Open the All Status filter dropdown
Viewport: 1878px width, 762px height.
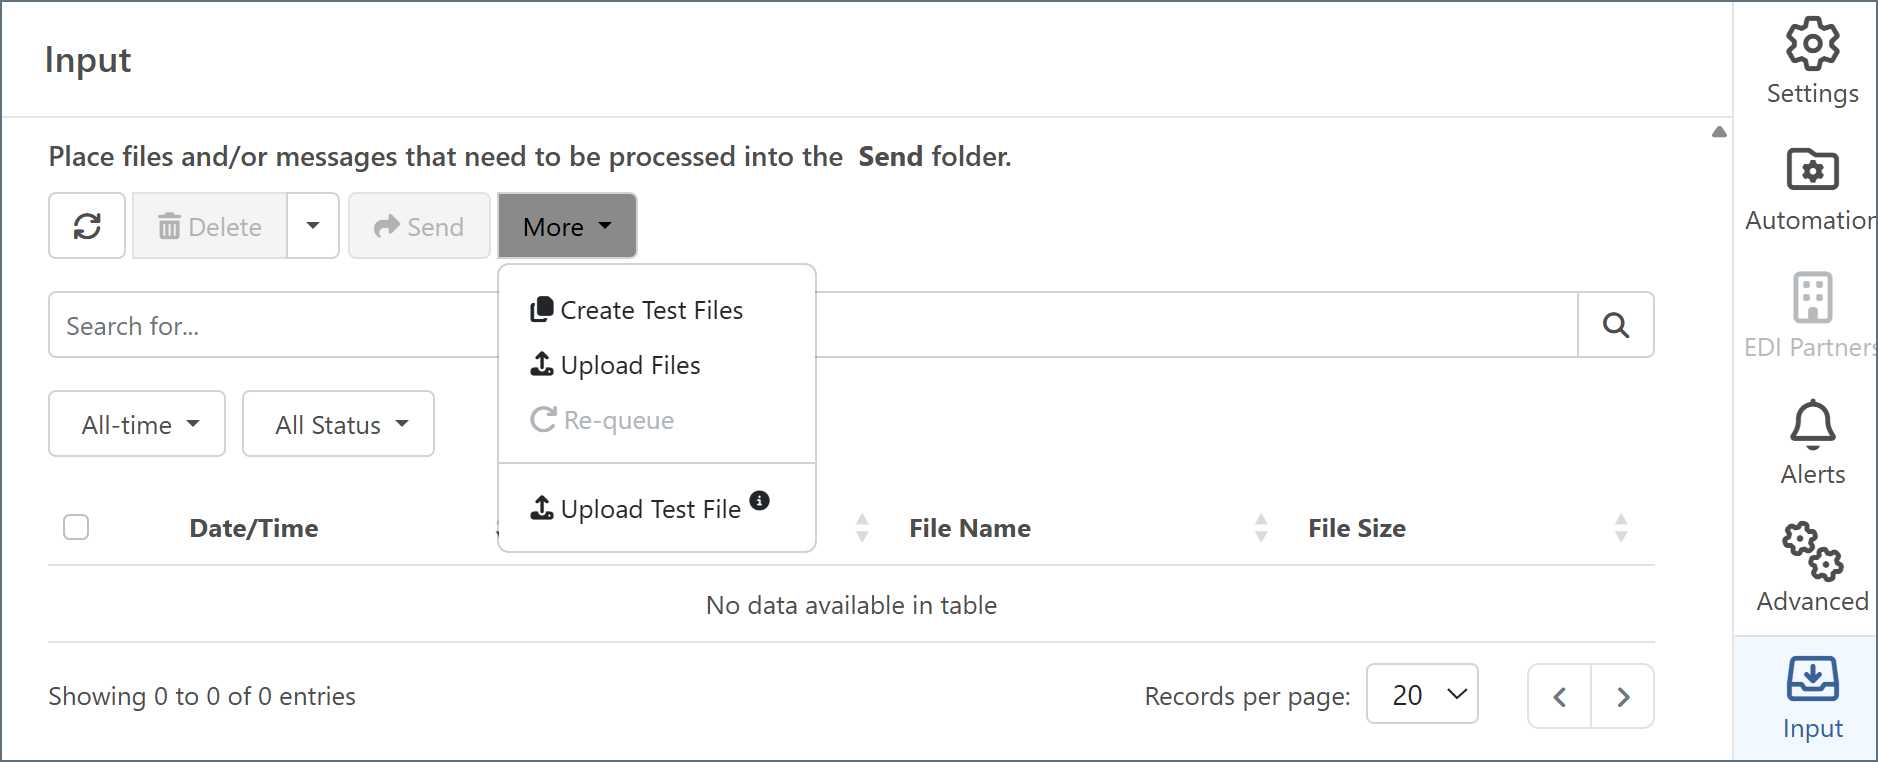(x=338, y=424)
